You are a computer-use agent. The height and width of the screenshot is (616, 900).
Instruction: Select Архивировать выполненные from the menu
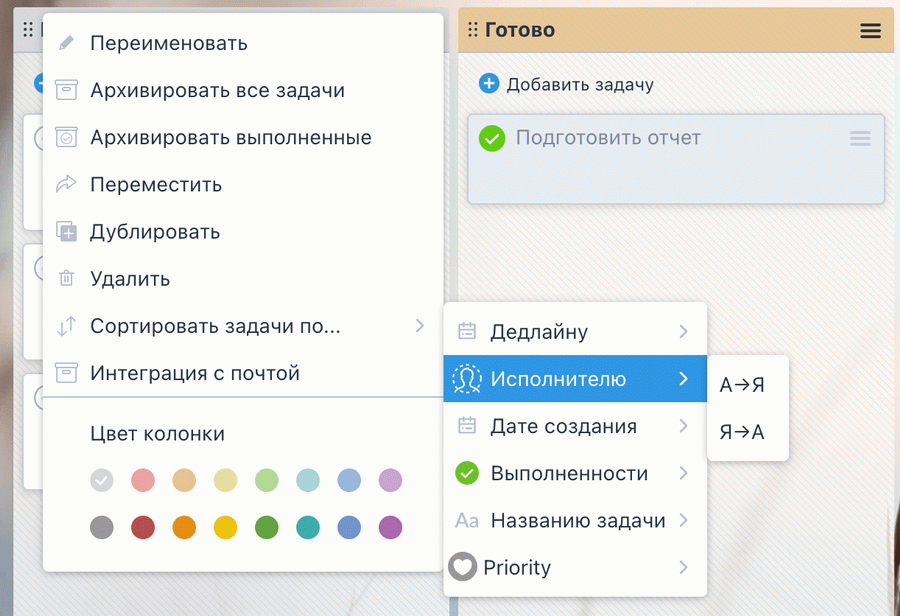click(x=231, y=138)
